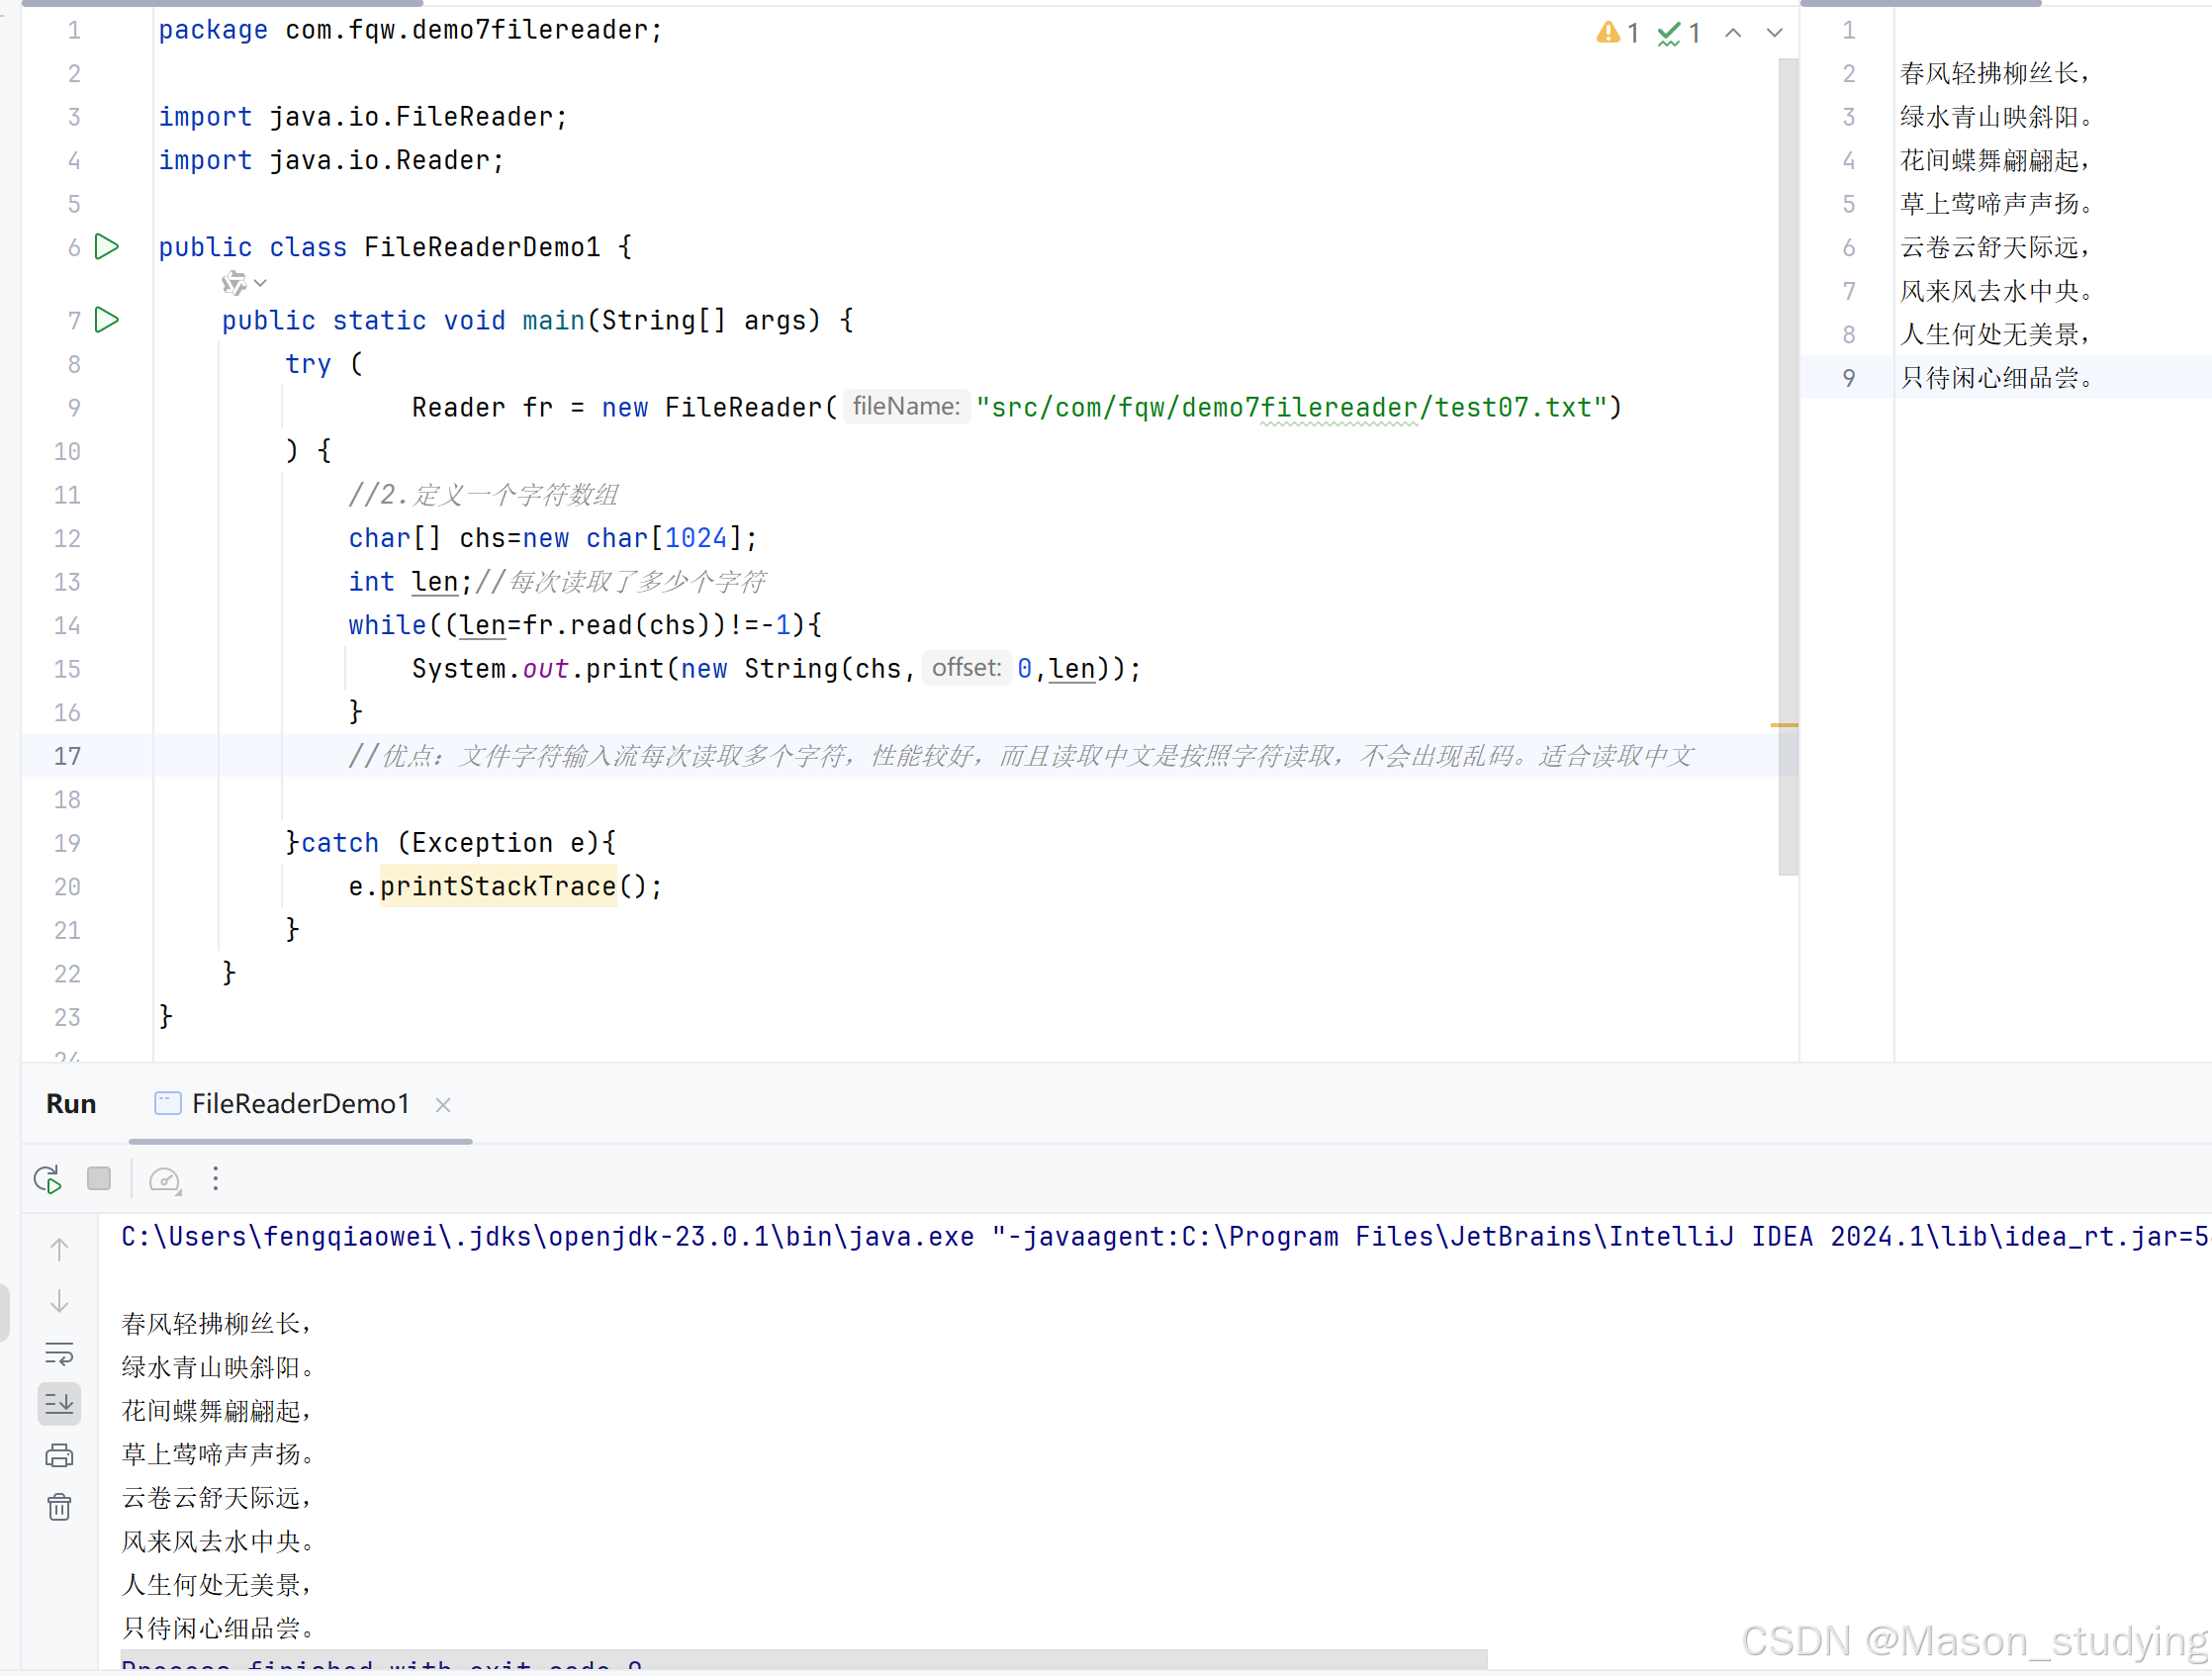Screen dimensions: 2212x1676
Task: Clear console with the trash icon
Action: pyautogui.click(x=59, y=1508)
